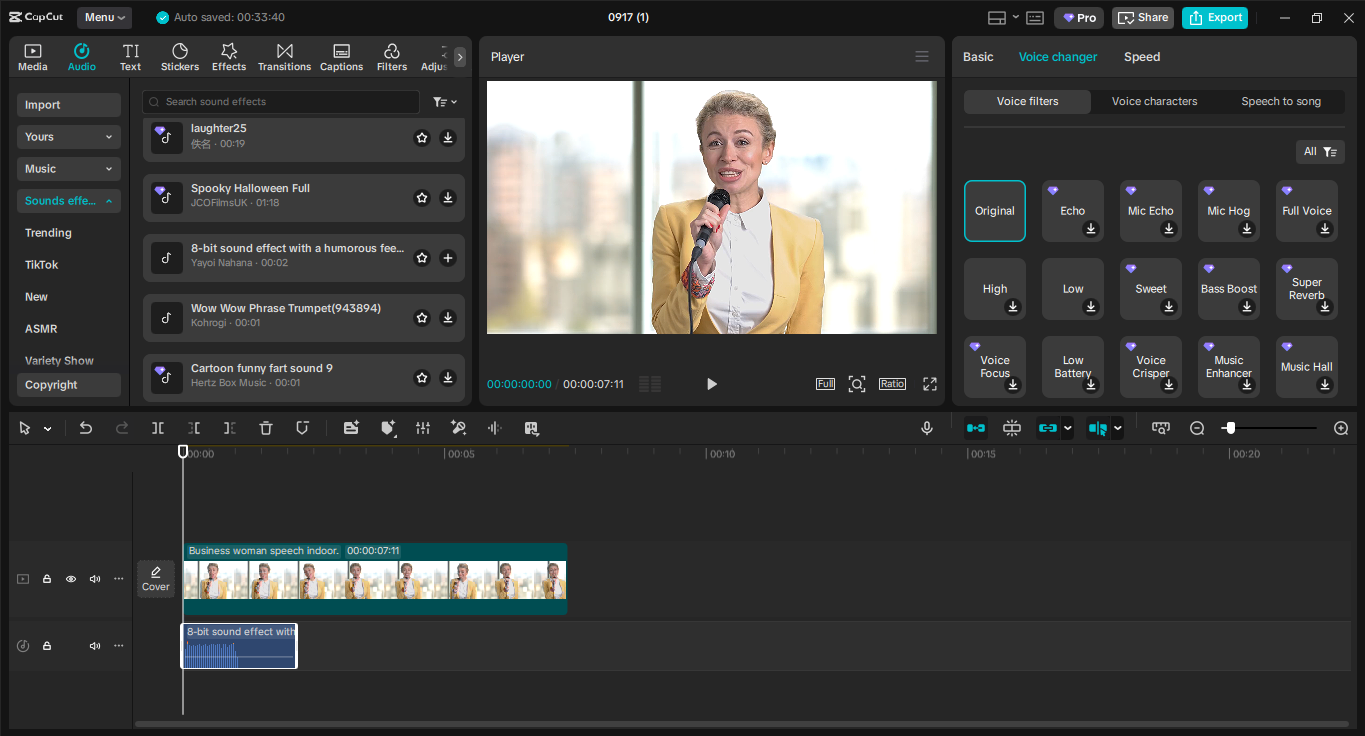Collapse the Sounds effects section in sidebar
1365x736 pixels.
pos(68,200)
